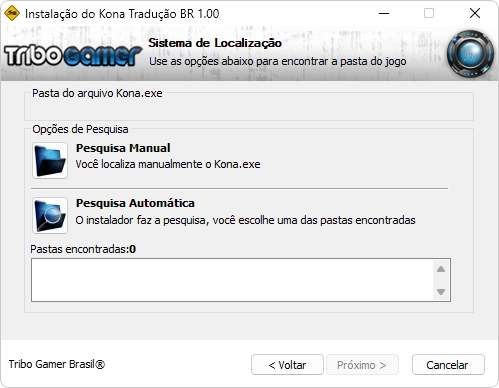The width and height of the screenshot is (499, 388).
Task: Click the Pasta do arquivo Kona.exe field
Action: [x=249, y=109]
